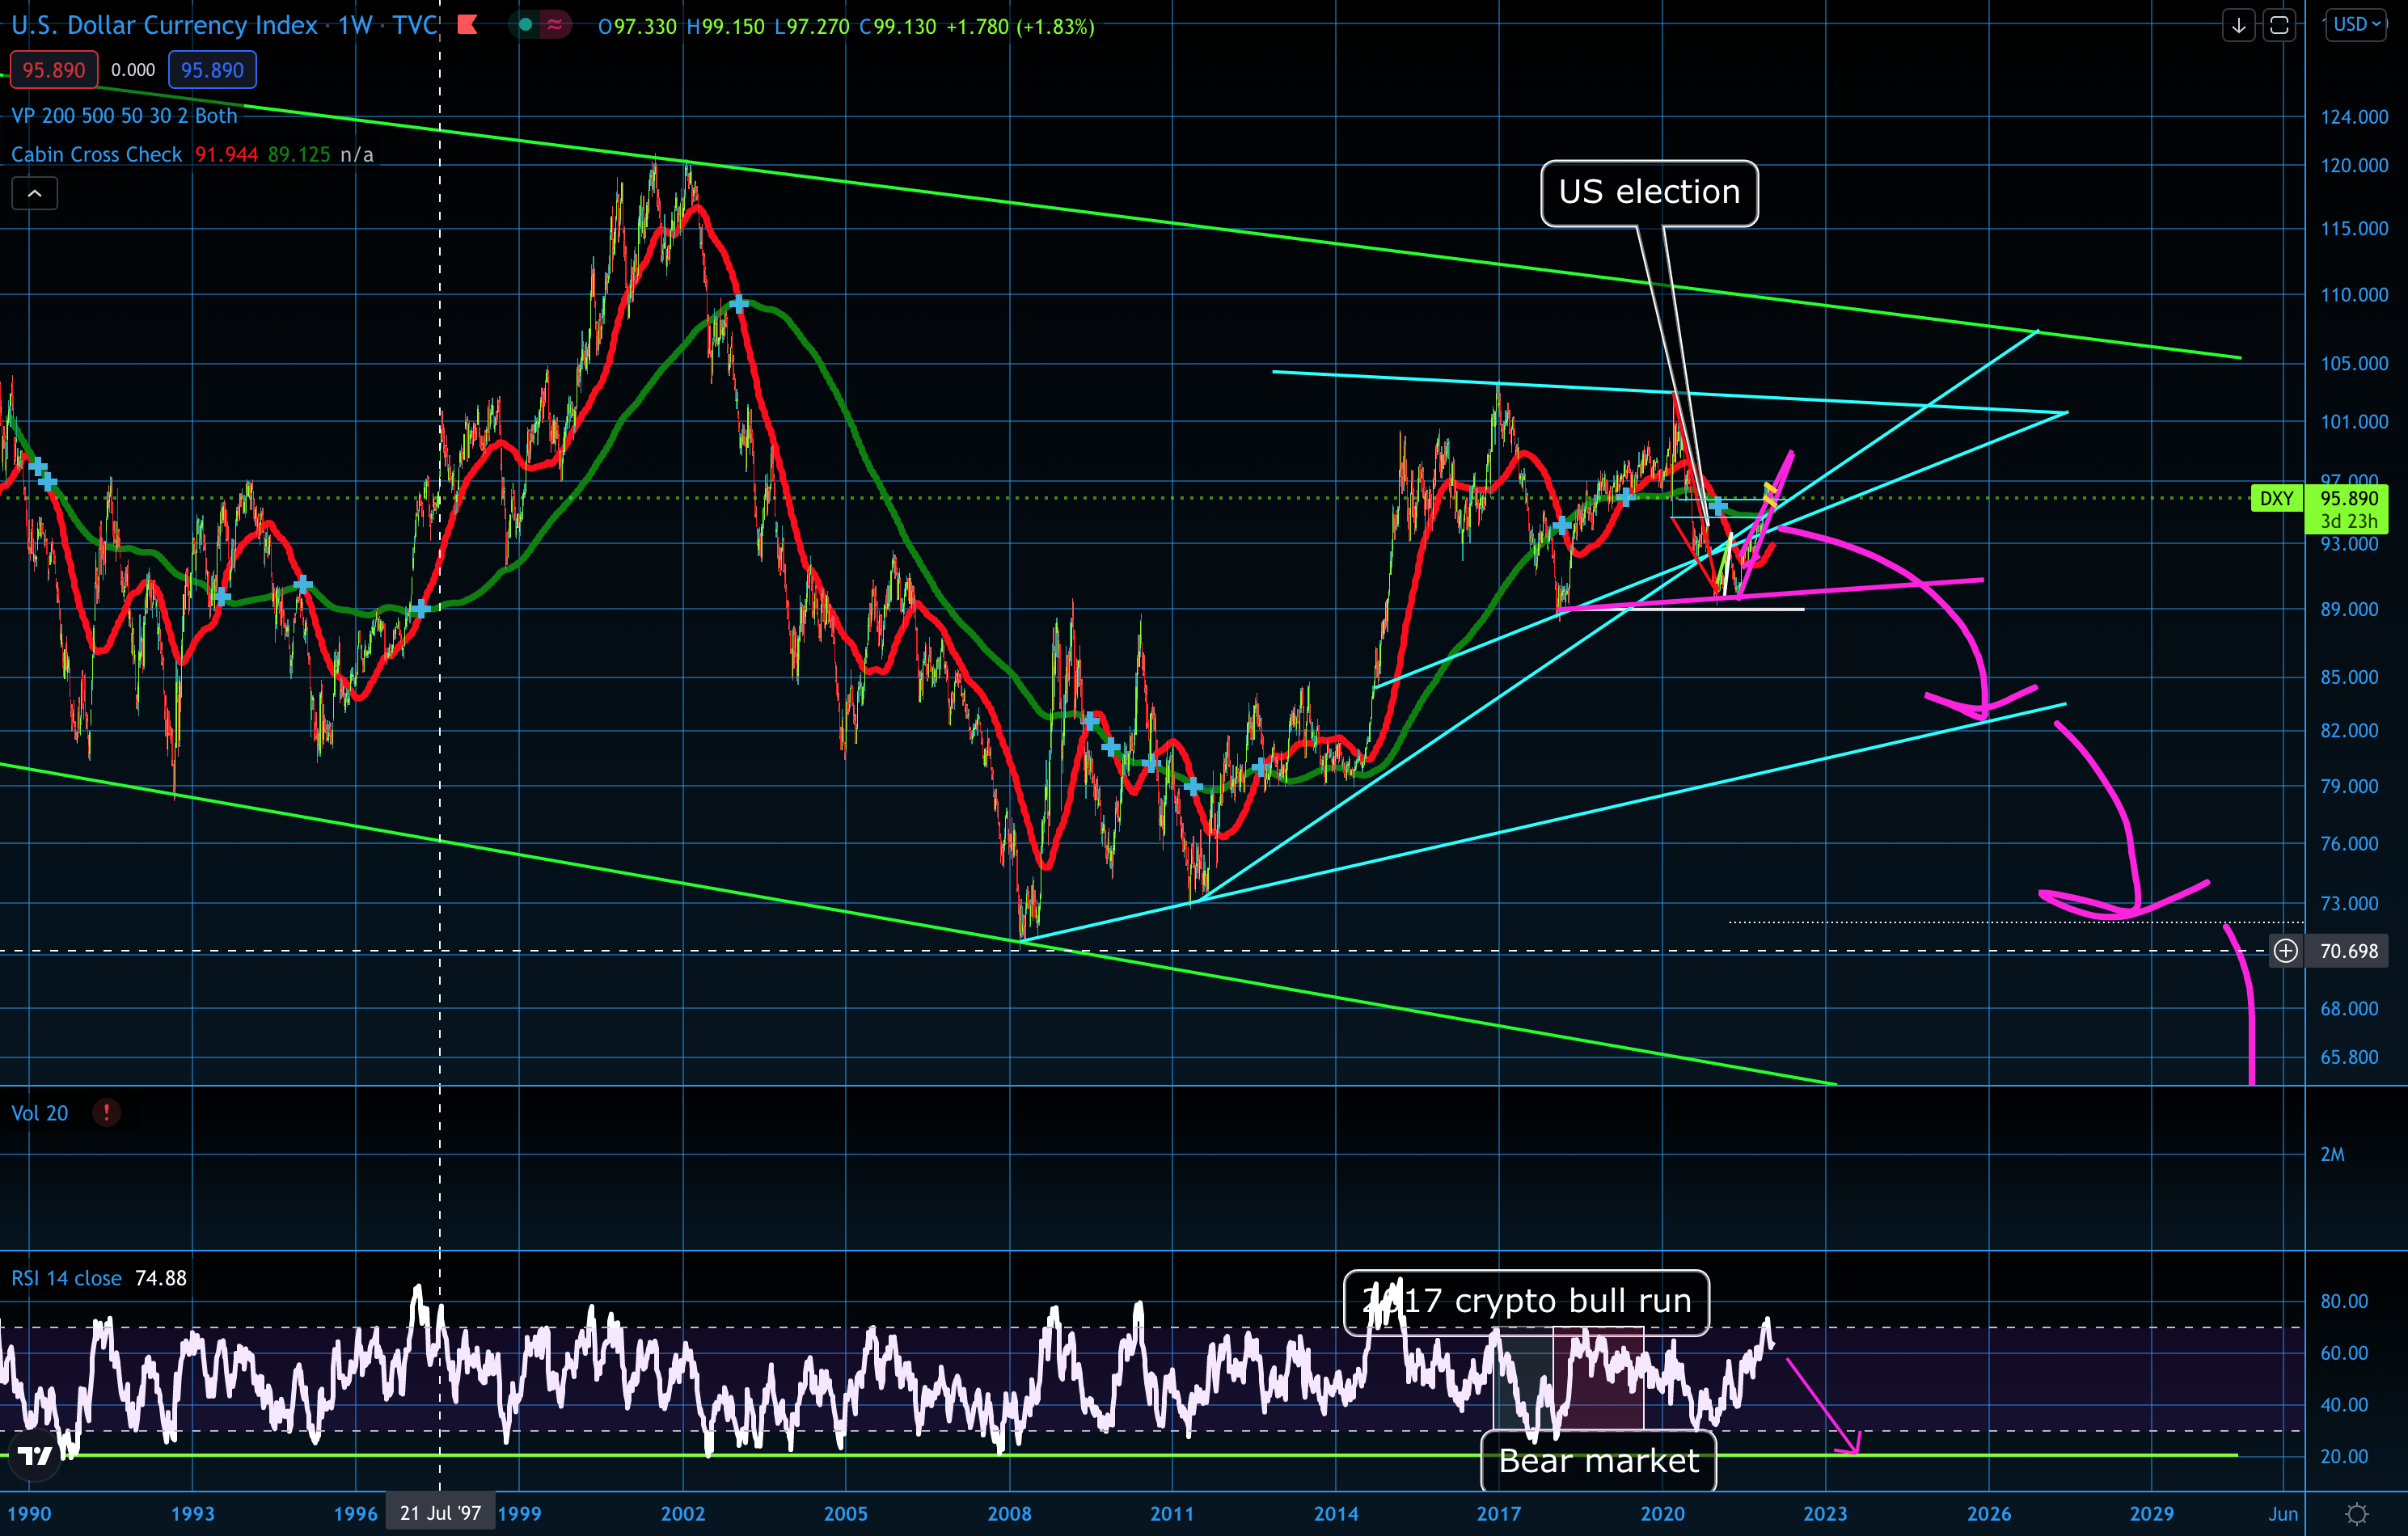Click the 1W interval in chart title
Image resolution: width=2408 pixels, height=1536 pixels.
tap(355, 25)
